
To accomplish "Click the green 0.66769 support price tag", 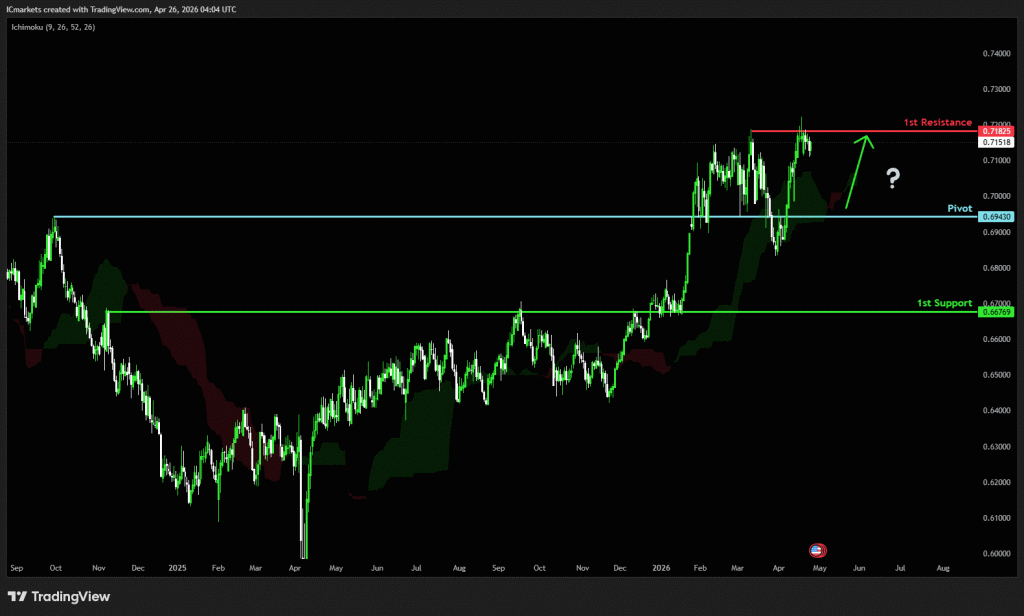I will (997, 312).
